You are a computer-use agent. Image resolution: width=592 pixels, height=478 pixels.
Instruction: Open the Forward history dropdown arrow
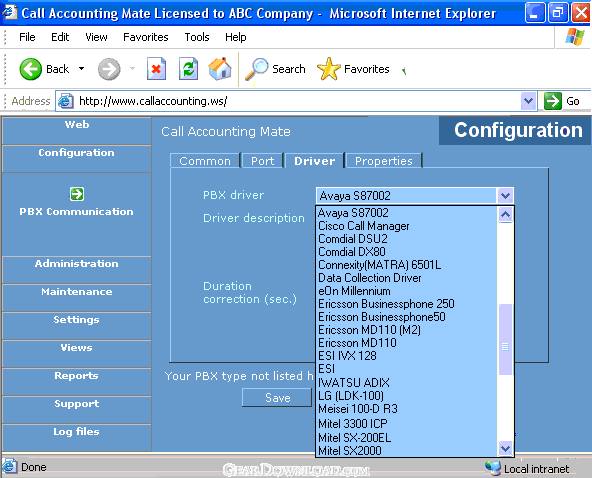pyautogui.click(x=133, y=69)
